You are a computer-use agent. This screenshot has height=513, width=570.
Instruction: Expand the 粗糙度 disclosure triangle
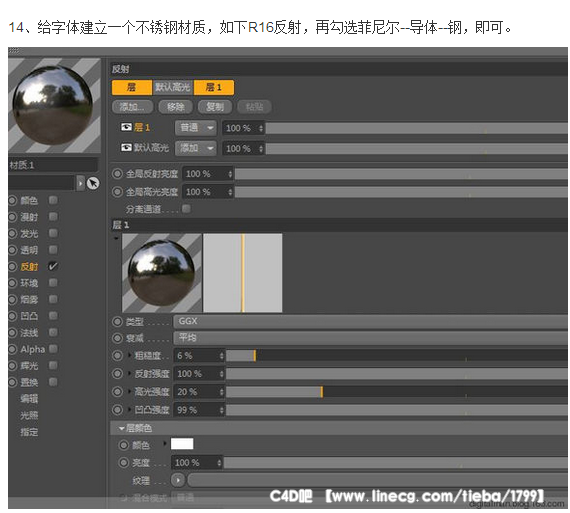[129, 355]
